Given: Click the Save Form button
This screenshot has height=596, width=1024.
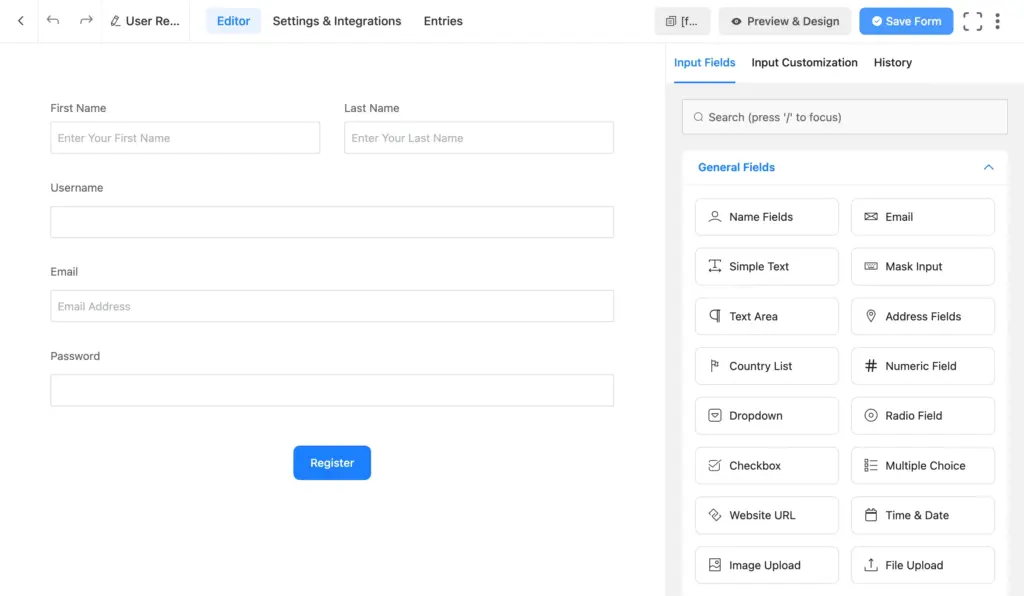Looking at the screenshot, I should point(906,20).
